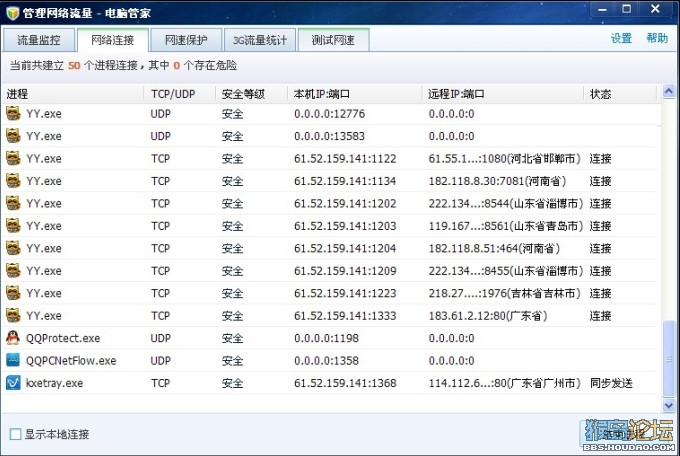Sort by the 本机IP:端口 column header
Viewport: 680px width, 456px height.
point(355,94)
